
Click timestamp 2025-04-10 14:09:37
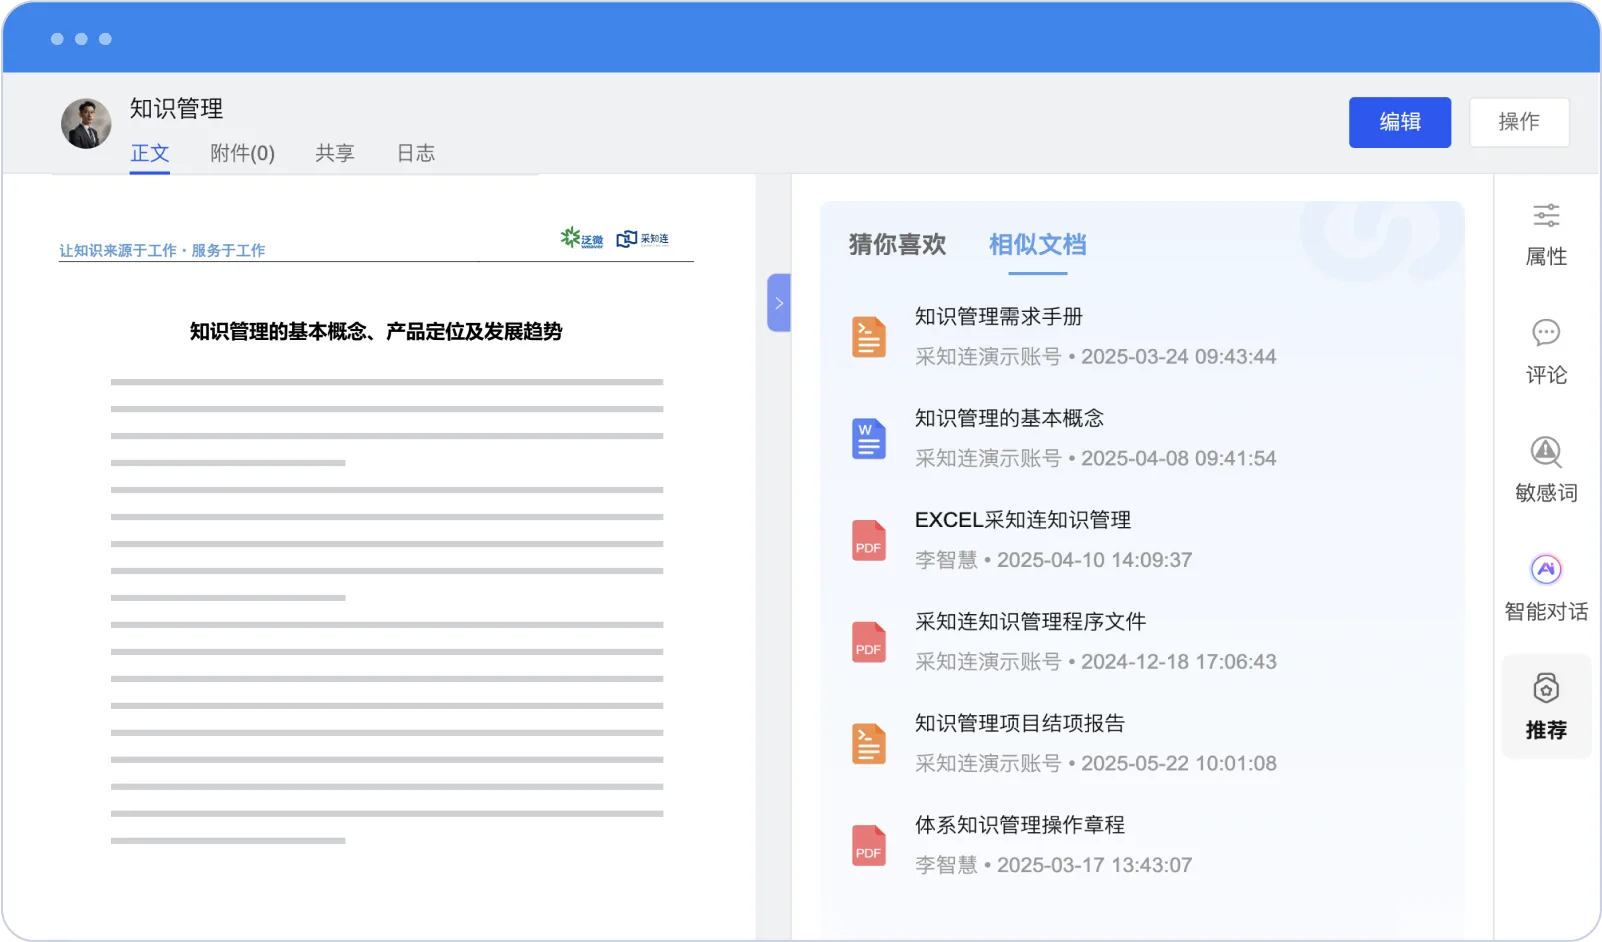[1095, 560]
